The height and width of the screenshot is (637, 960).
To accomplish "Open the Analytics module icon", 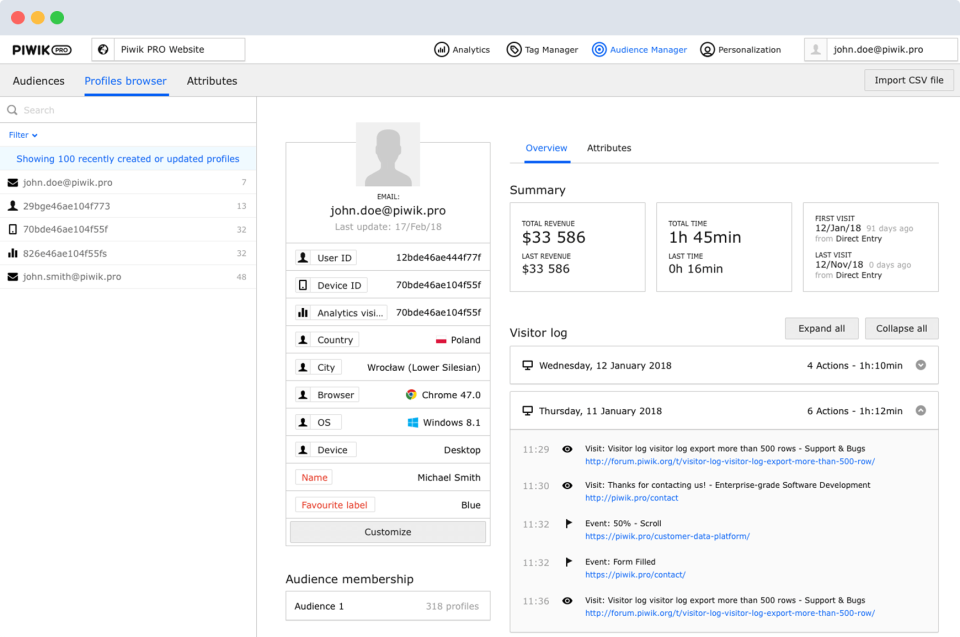I will [440, 48].
